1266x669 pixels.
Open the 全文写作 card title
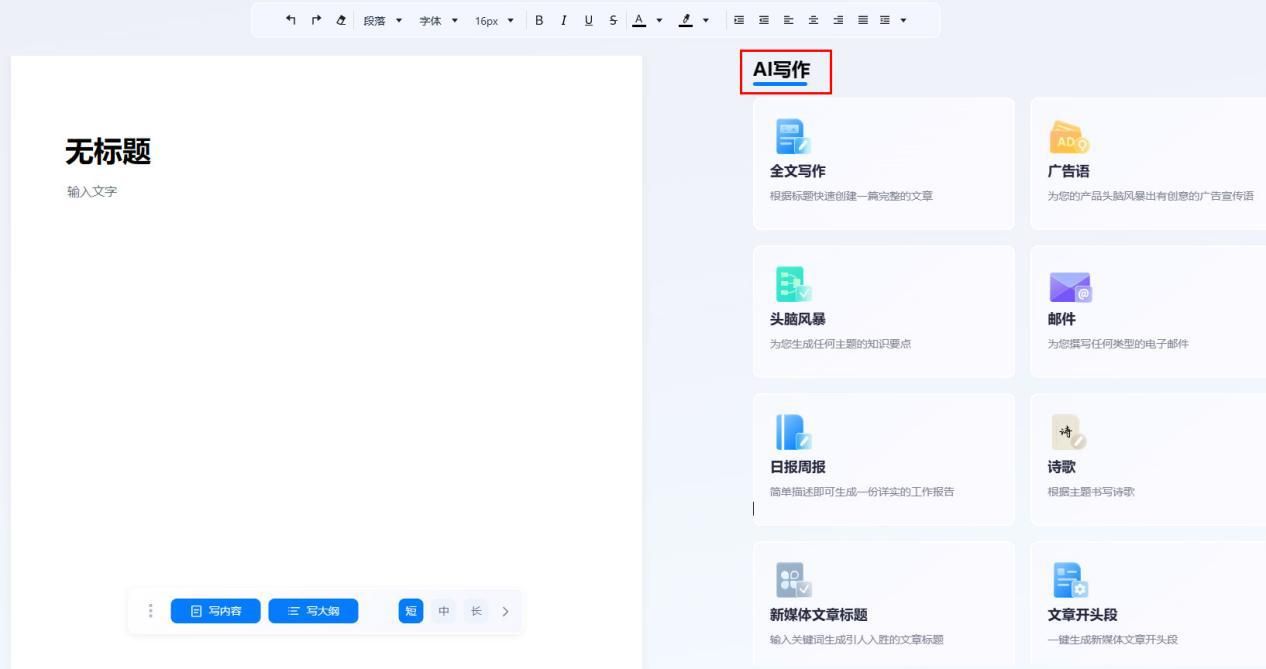point(798,171)
